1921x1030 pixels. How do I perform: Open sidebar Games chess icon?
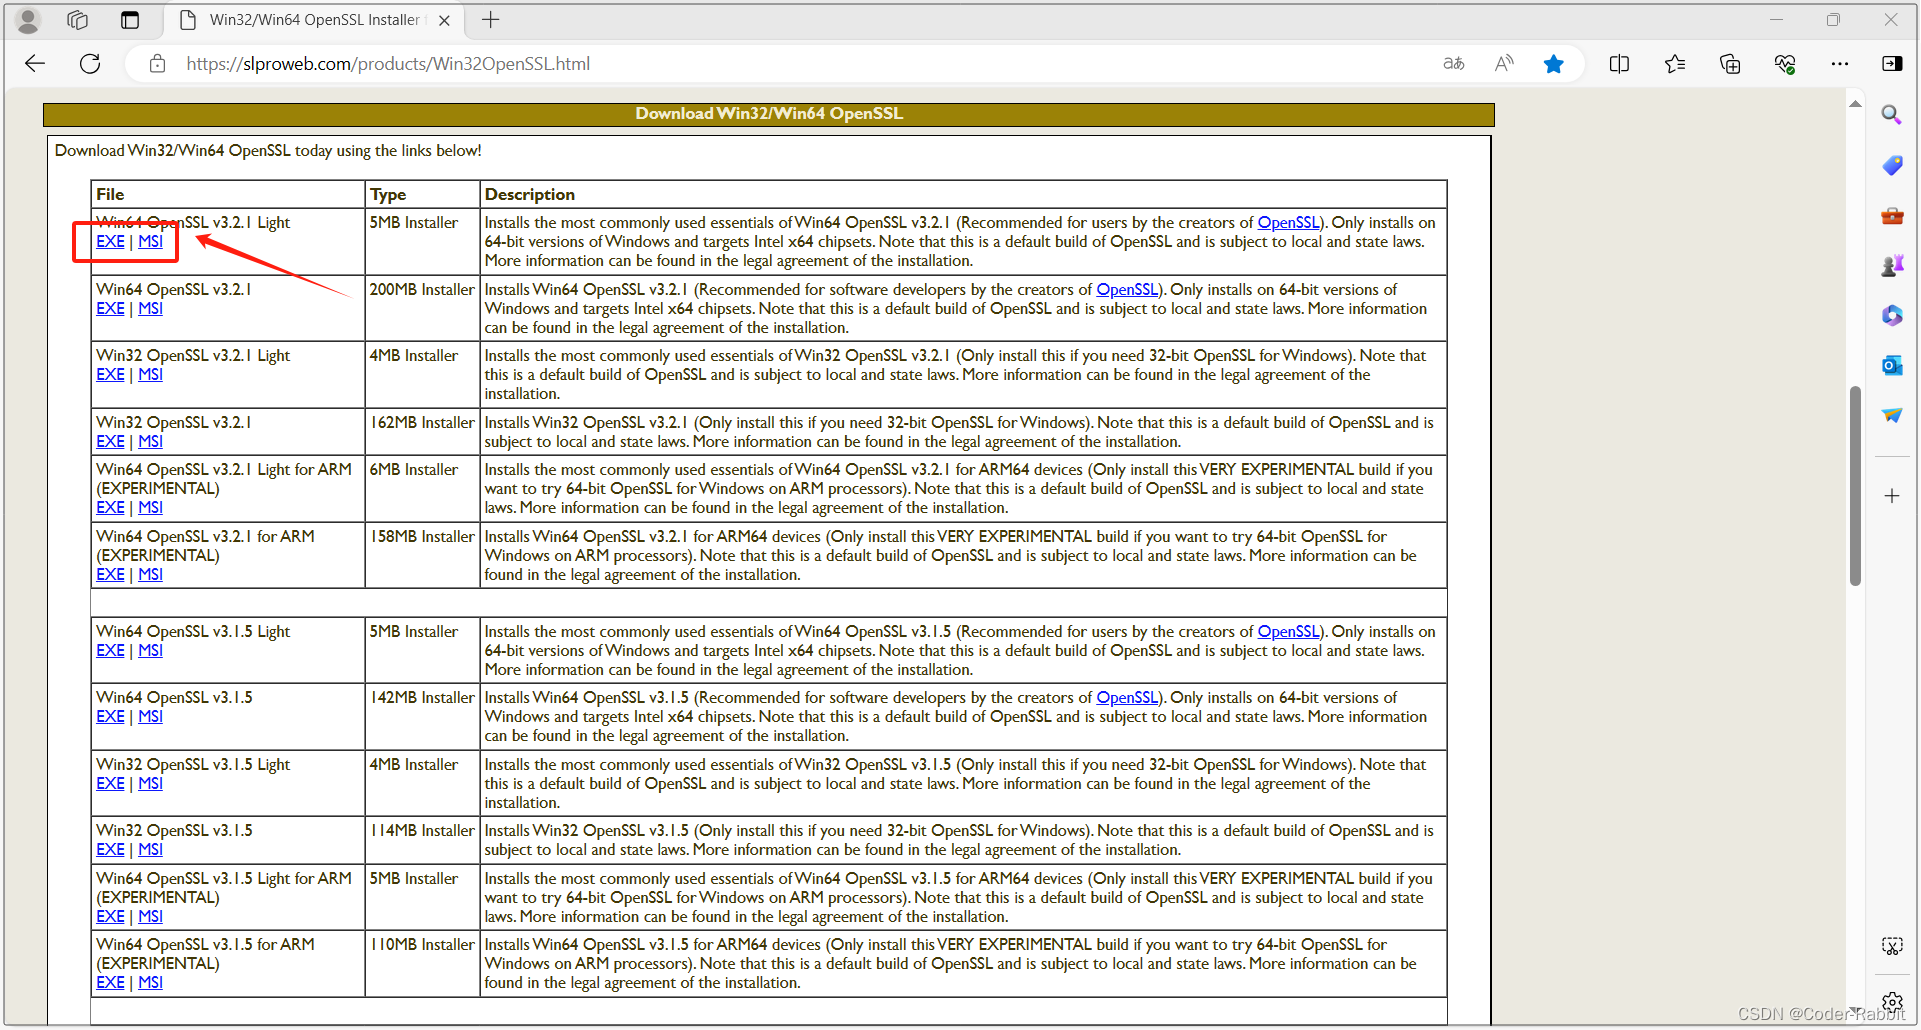coord(1891,265)
